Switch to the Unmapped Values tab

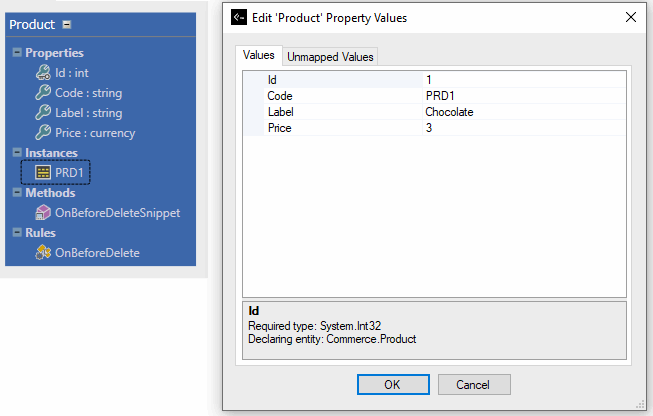coord(330,57)
